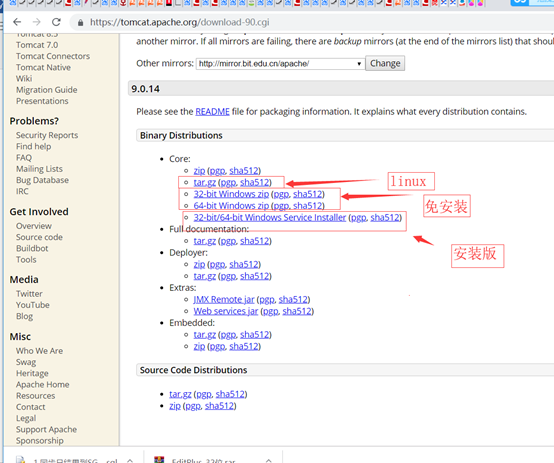Open the IRC sidebar link
554x463 pixels.
[22, 191]
